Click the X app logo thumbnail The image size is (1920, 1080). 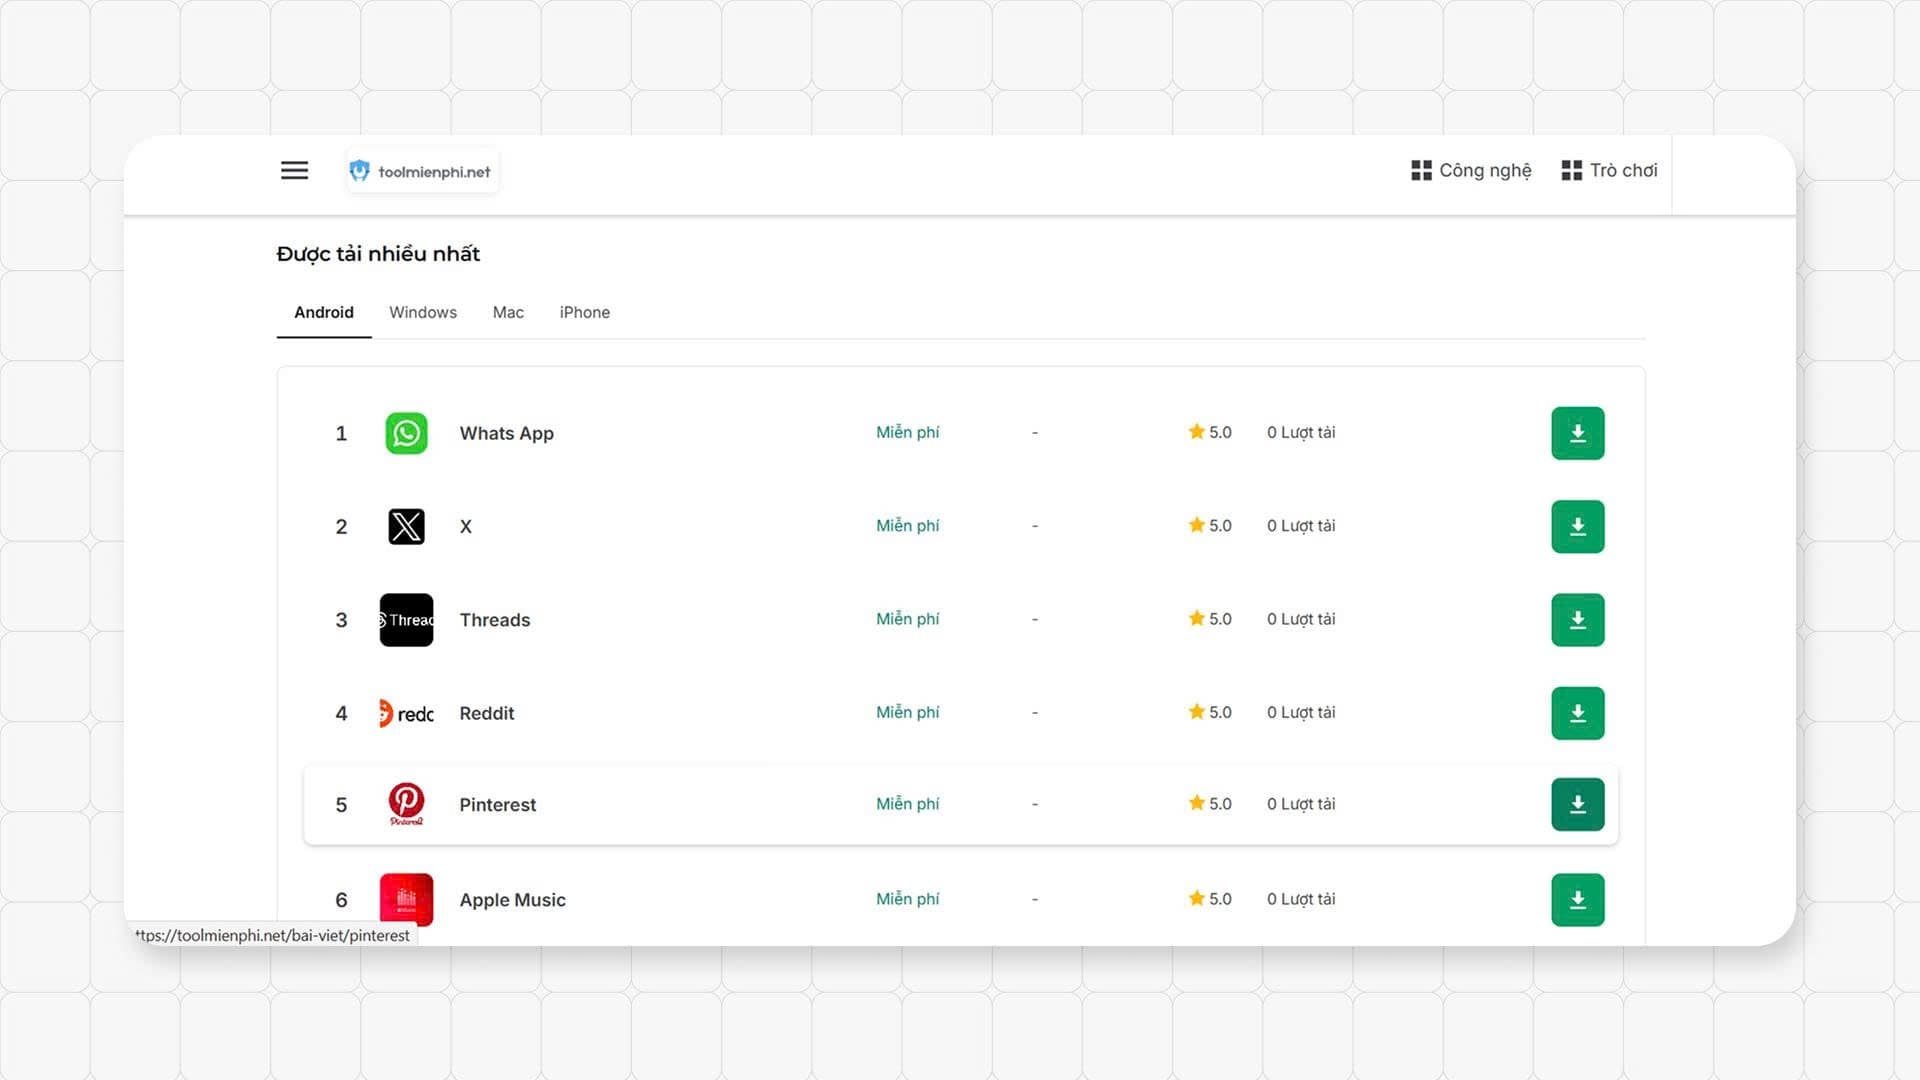tap(406, 526)
